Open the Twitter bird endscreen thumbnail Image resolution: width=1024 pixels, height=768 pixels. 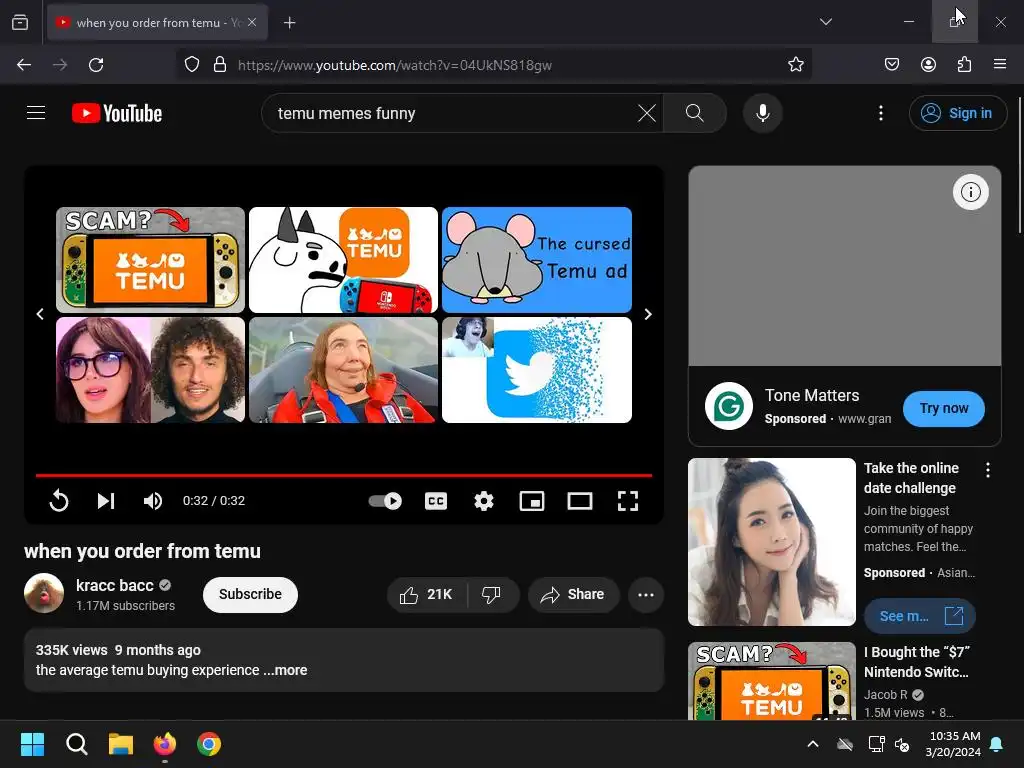[x=537, y=370]
